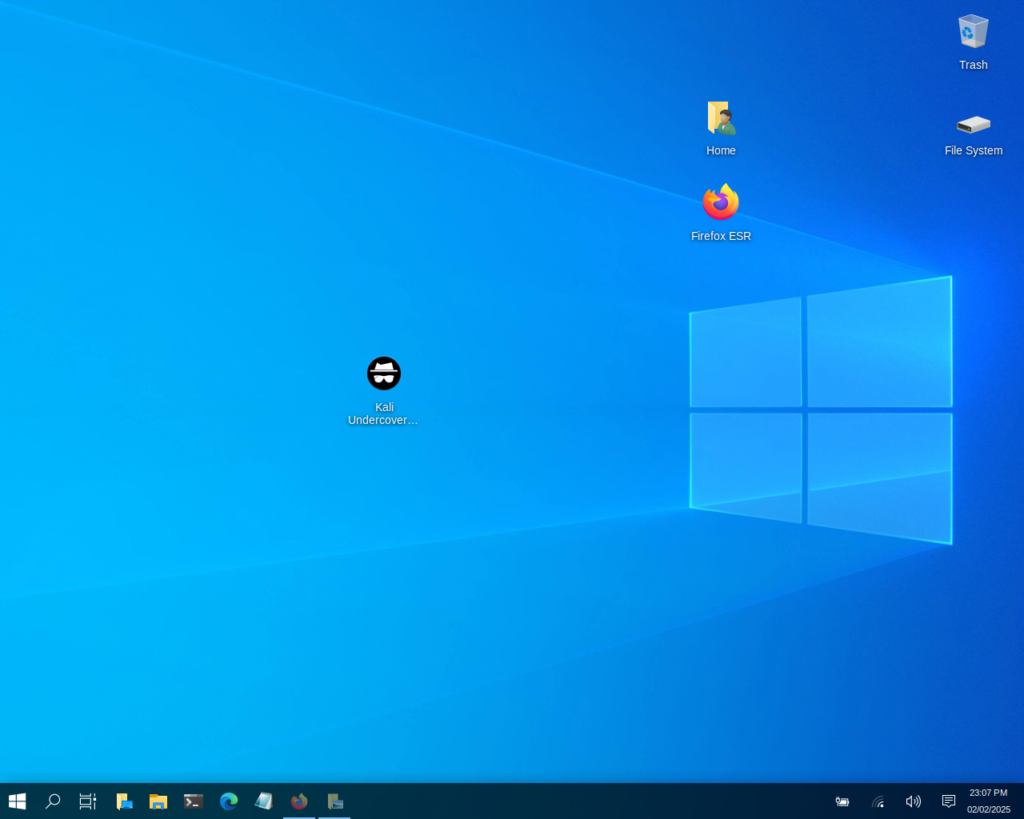Open the notifications action center icon
This screenshot has height=819, width=1024.
(948, 801)
